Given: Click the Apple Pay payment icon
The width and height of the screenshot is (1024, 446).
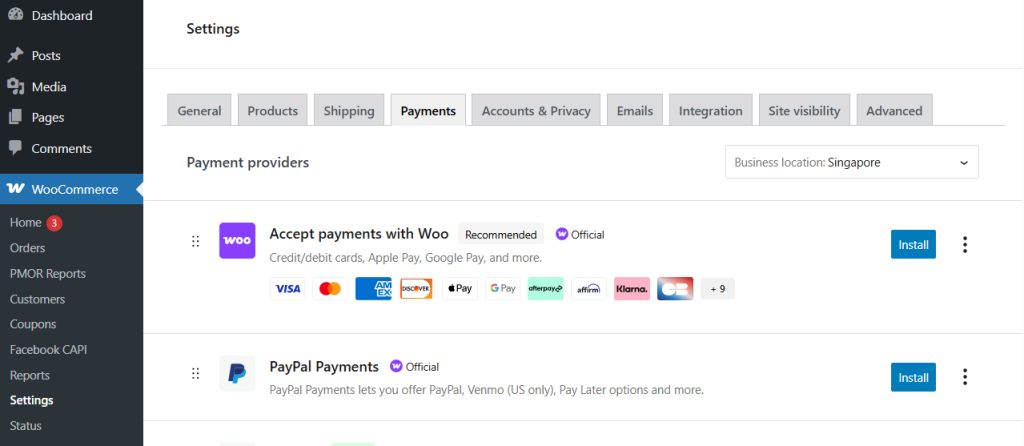Looking at the screenshot, I should [x=460, y=289].
